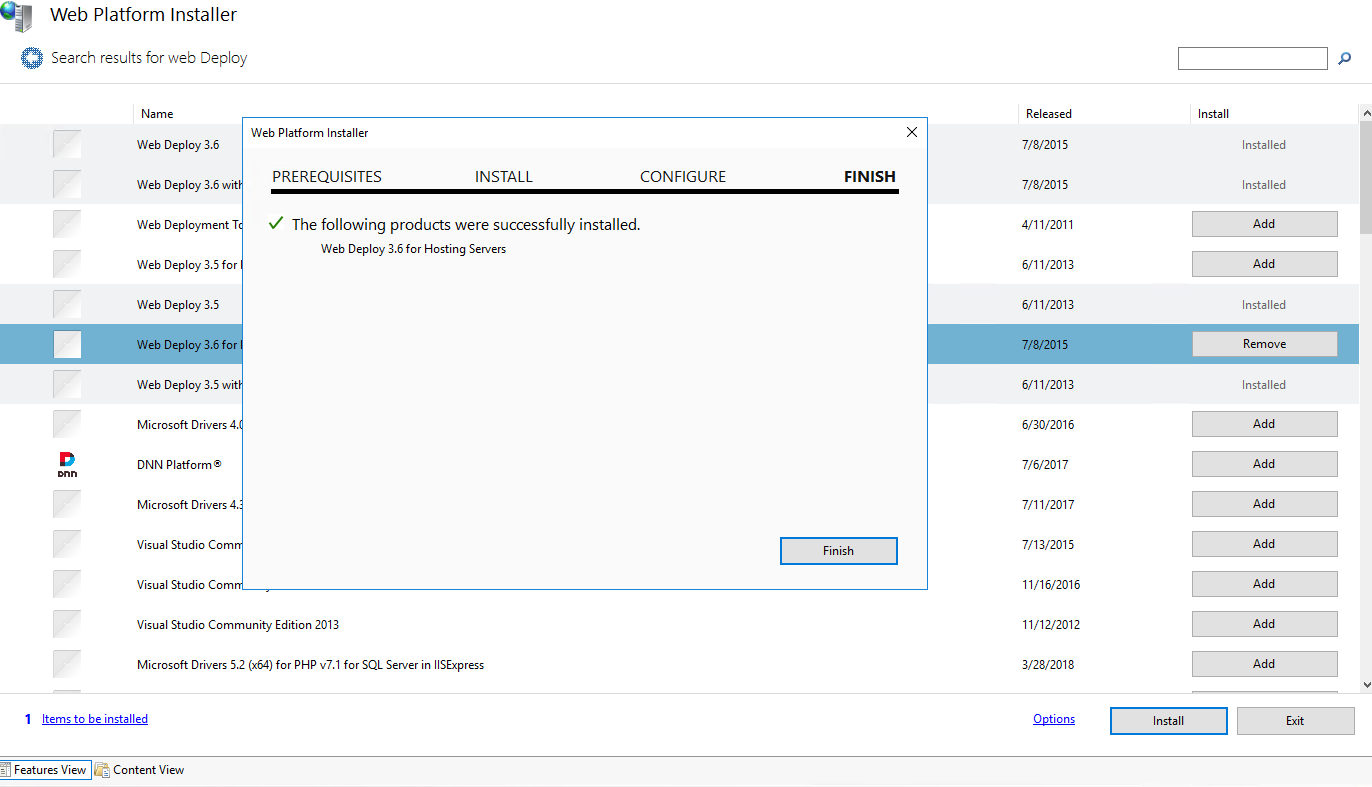Click the CONFIGURE step header
Viewport: 1372px width, 787px height.
pyautogui.click(x=683, y=177)
